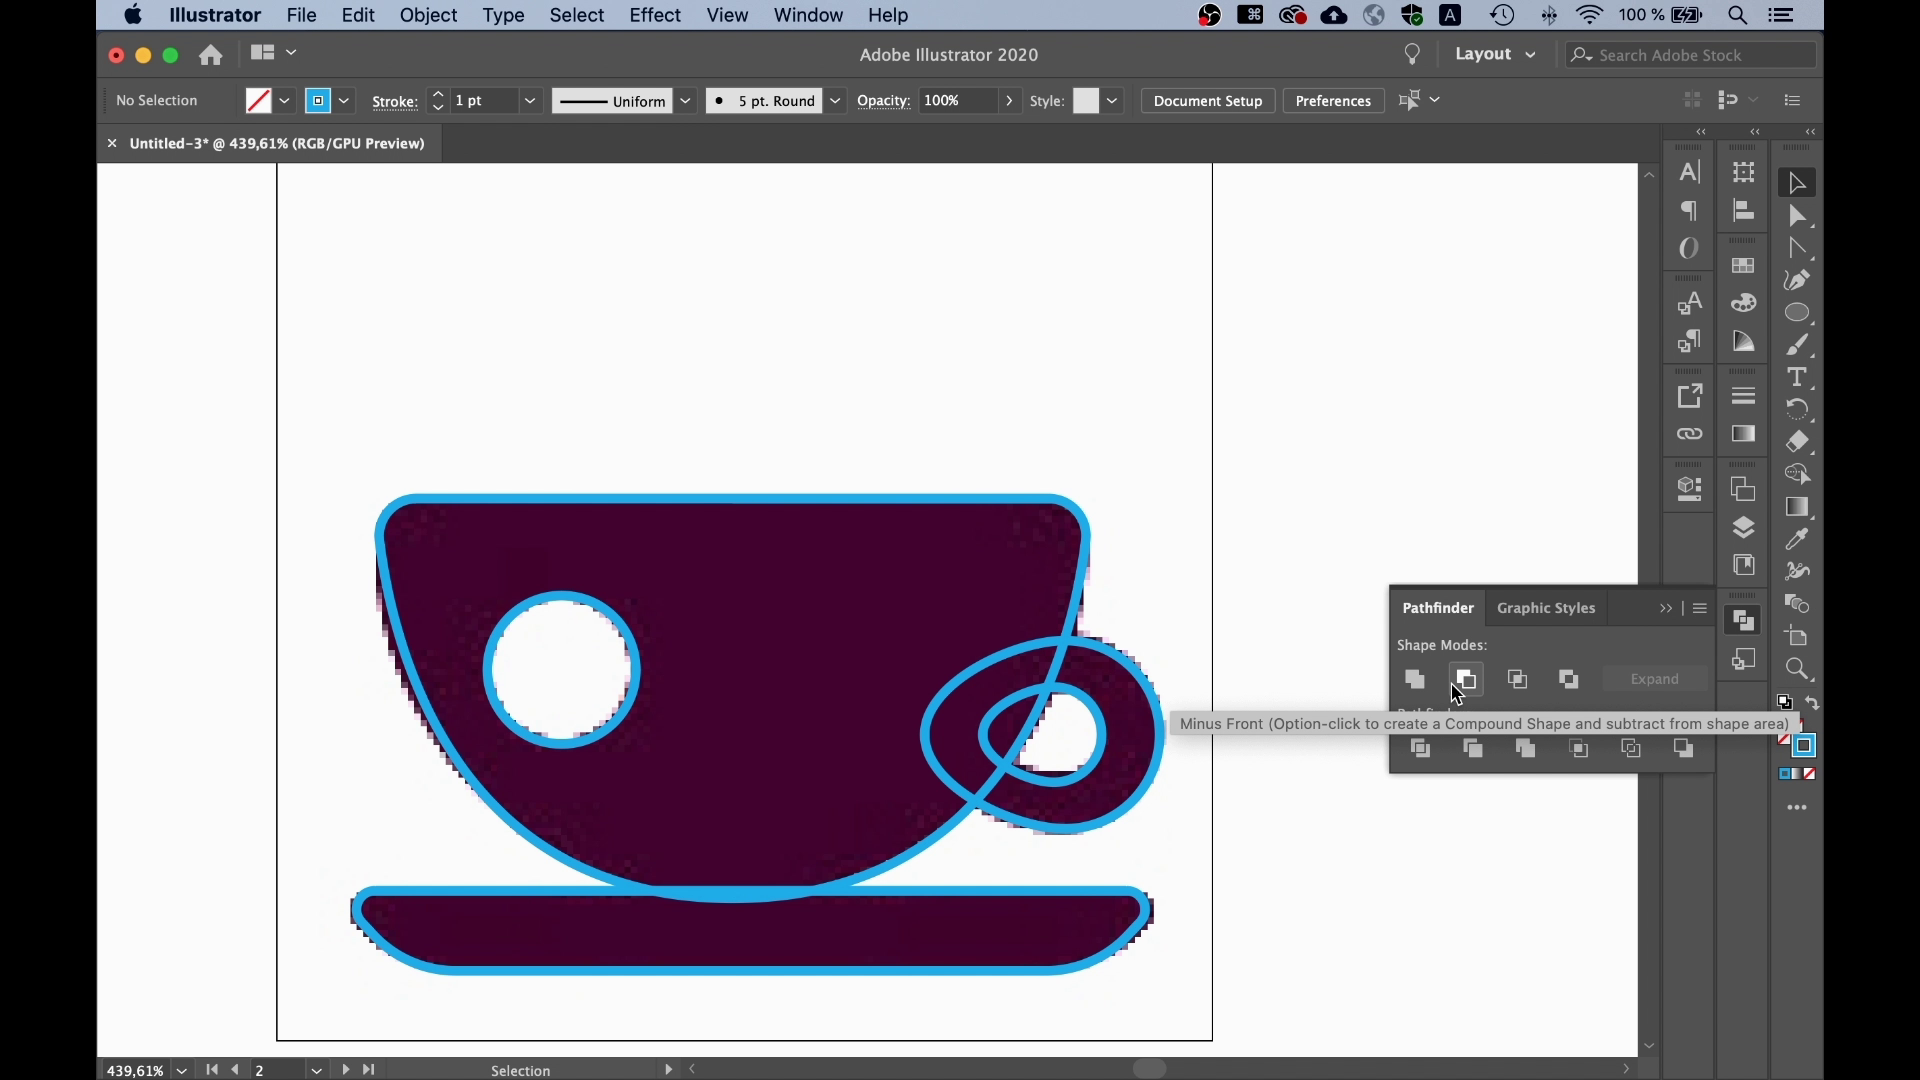
Task: Click the Document Setup button
Action: 1207,101
